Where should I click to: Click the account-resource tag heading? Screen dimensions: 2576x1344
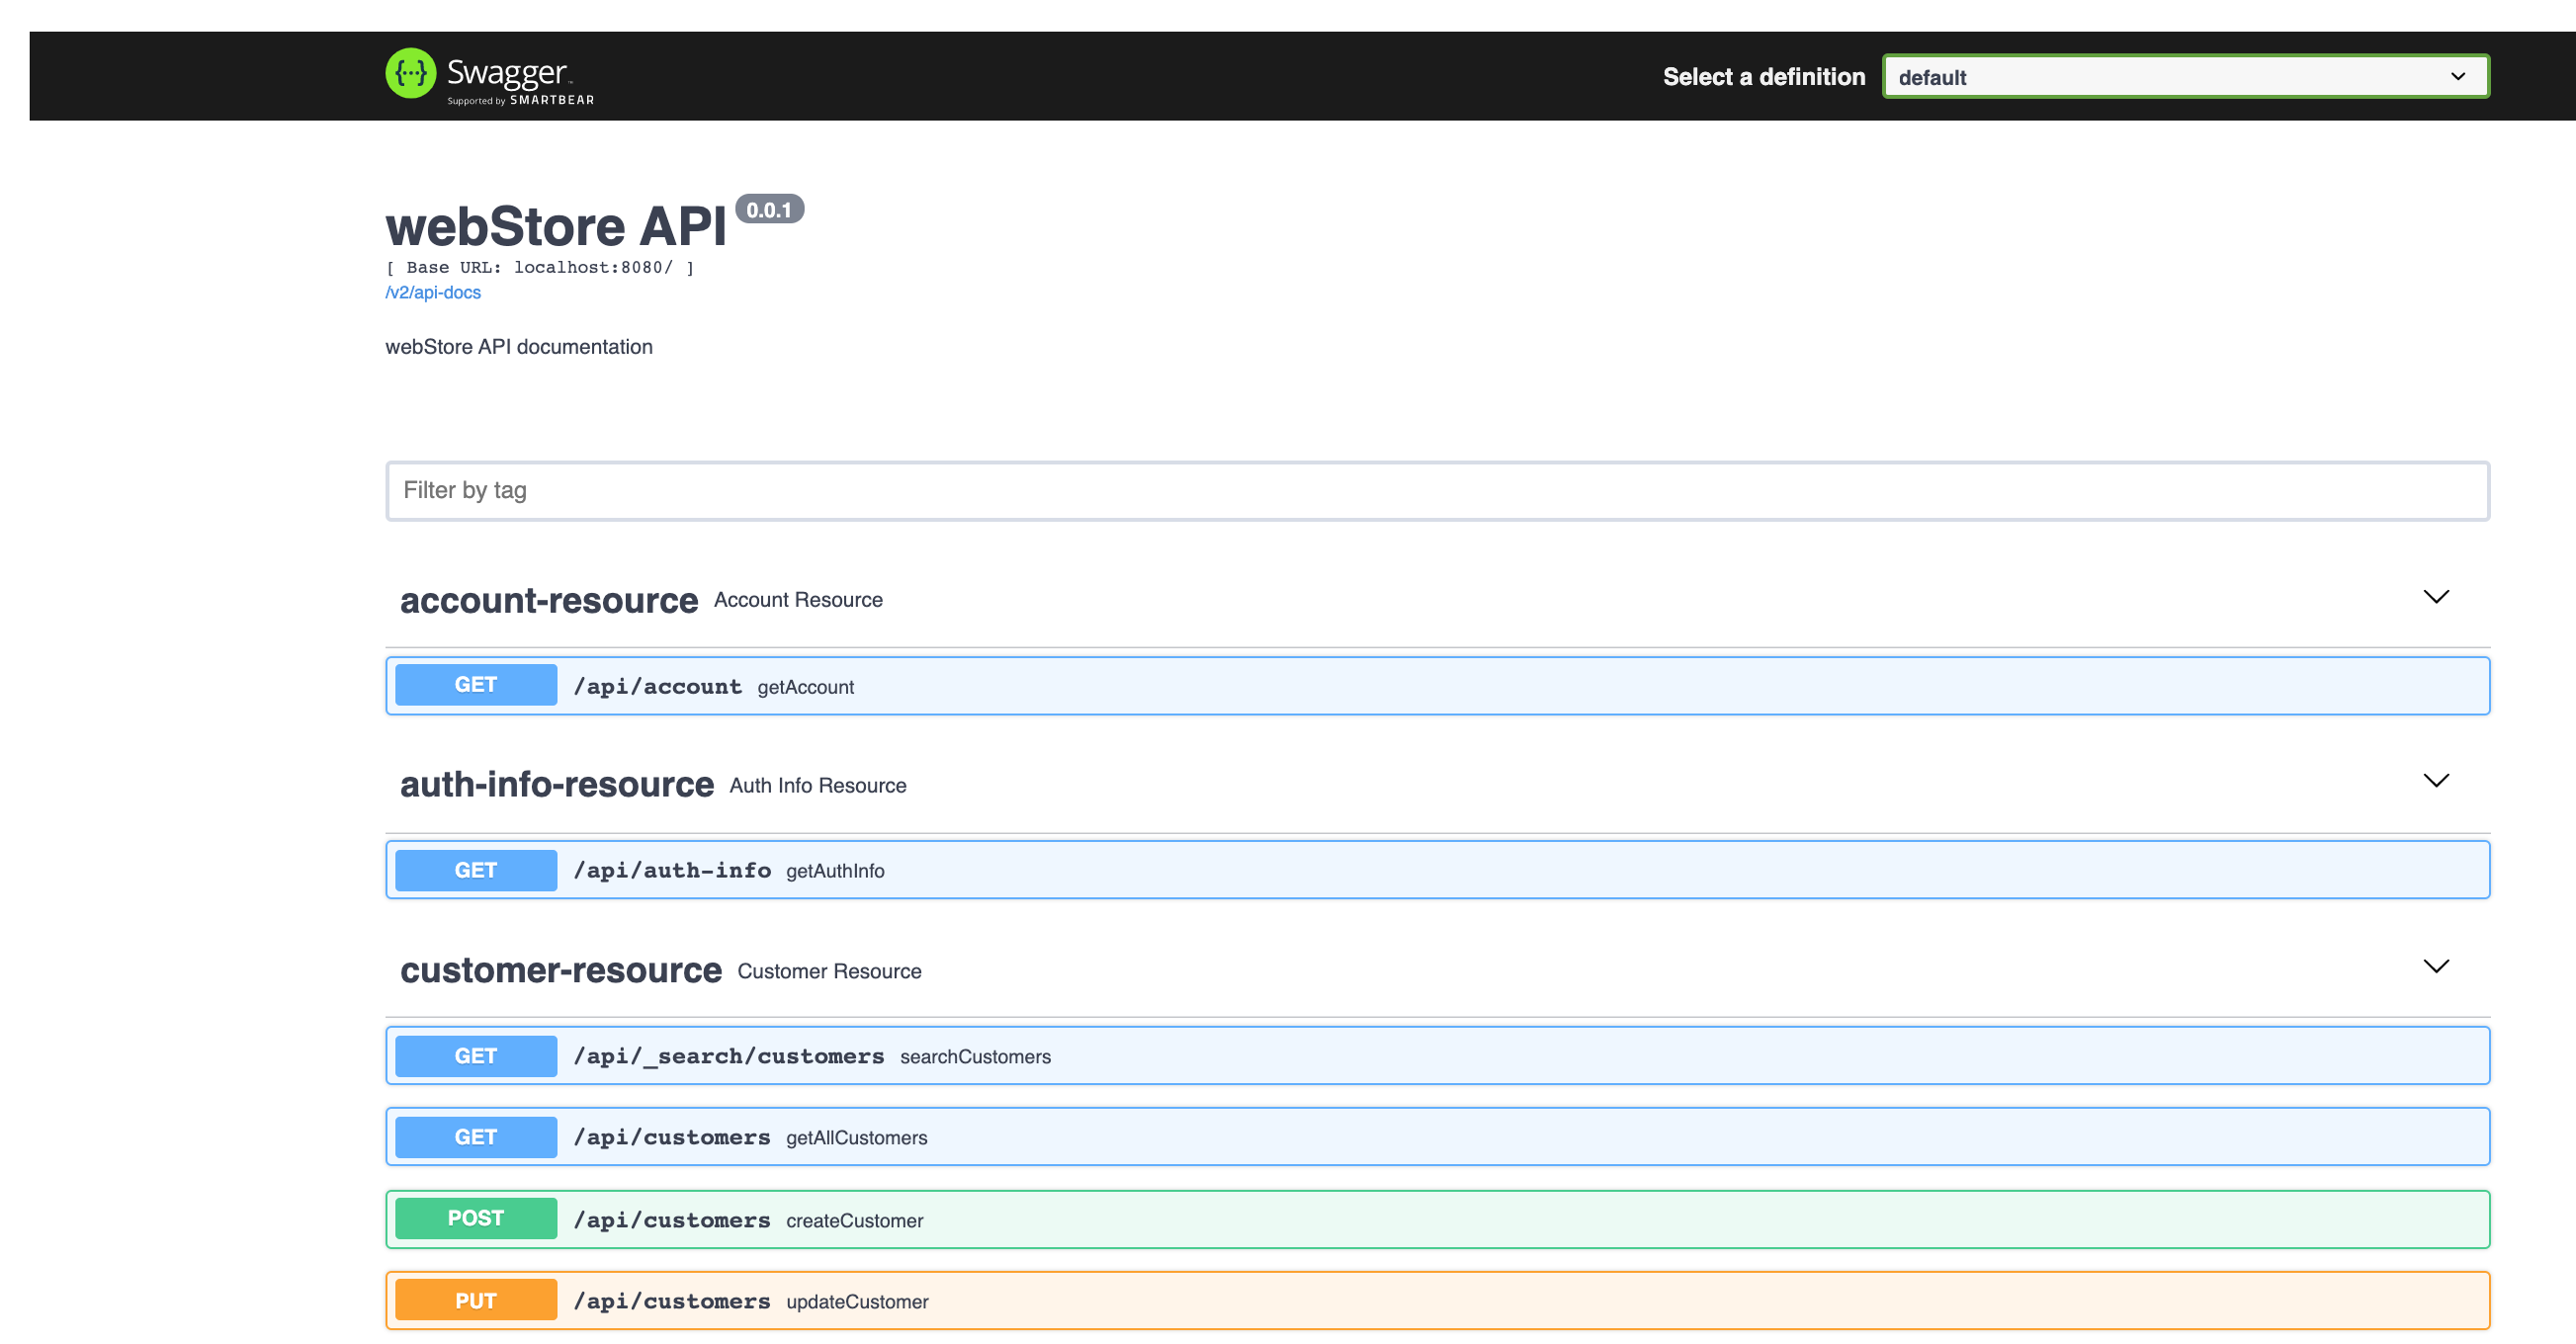click(x=549, y=601)
